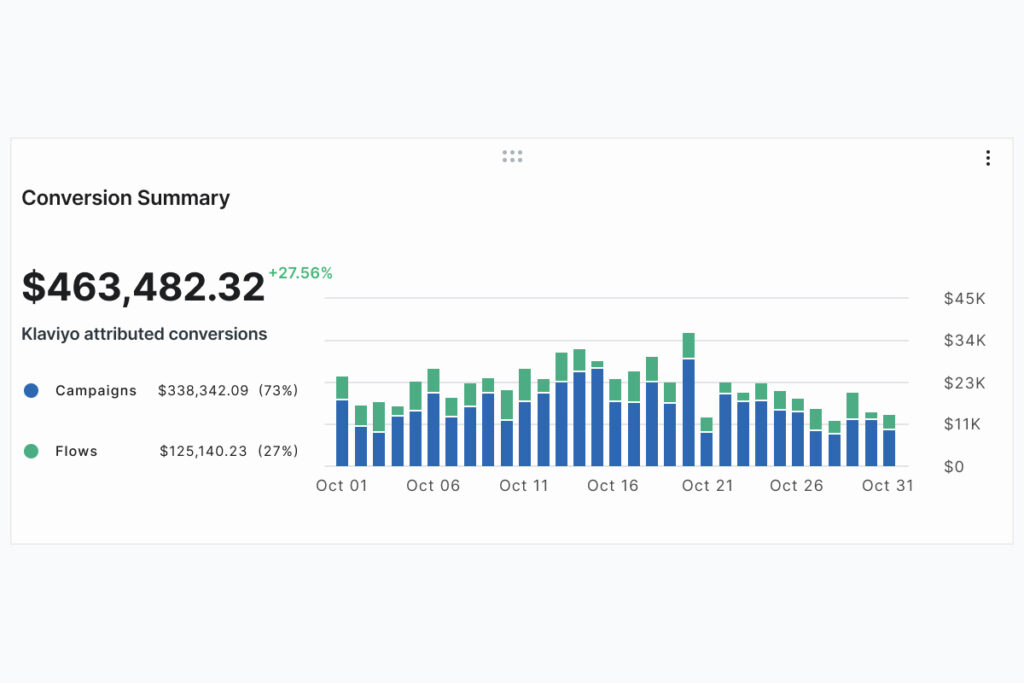Click the Oct 31 axis label
This screenshot has height=683, width=1024.
(886, 485)
